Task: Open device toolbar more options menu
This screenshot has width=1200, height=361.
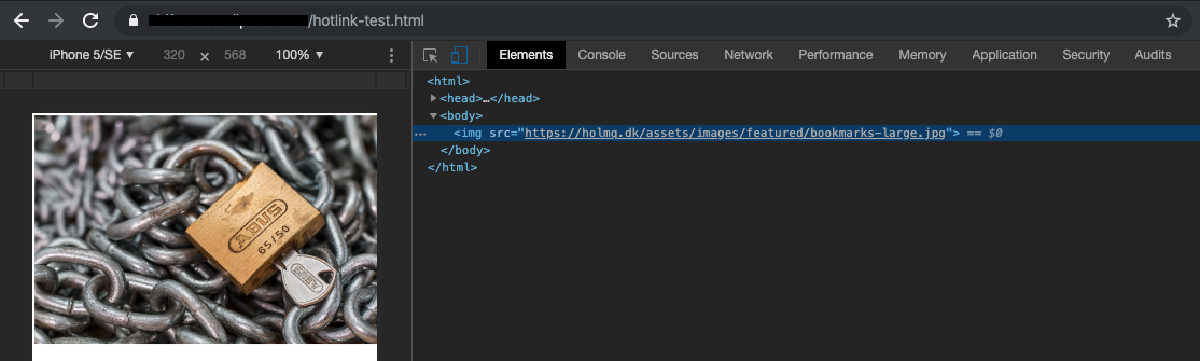Action: point(391,55)
